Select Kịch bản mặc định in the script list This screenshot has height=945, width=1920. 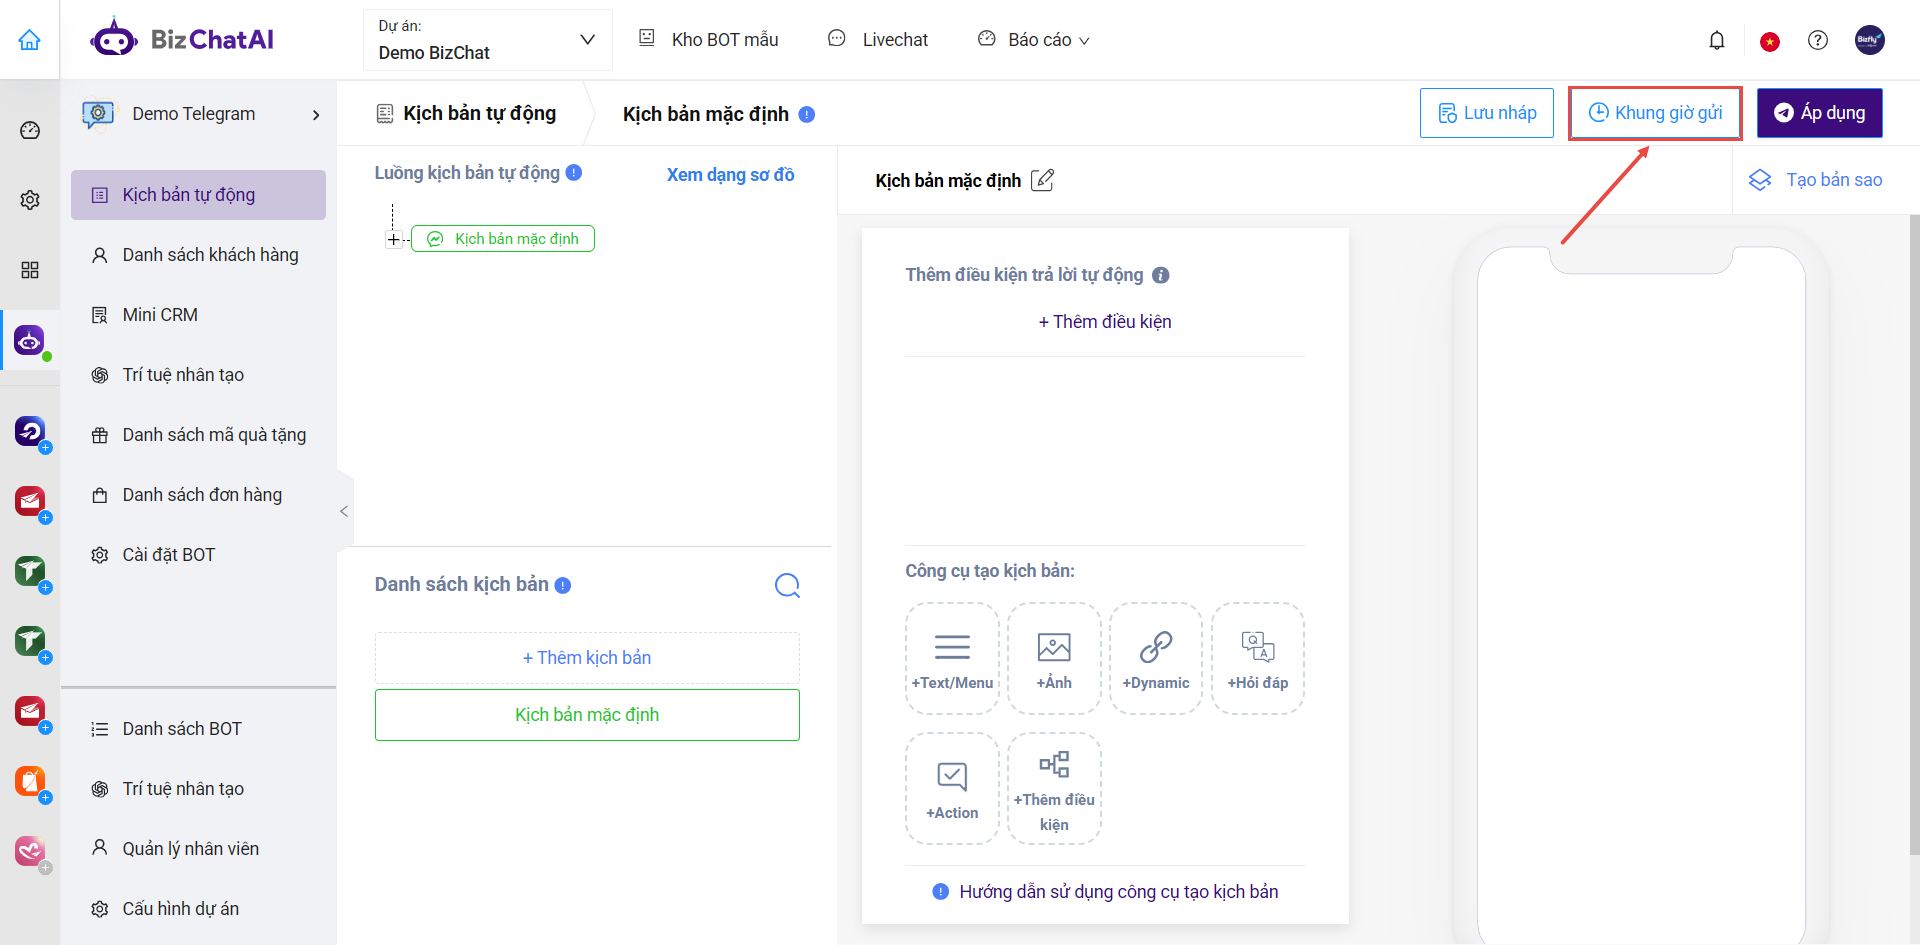point(587,715)
